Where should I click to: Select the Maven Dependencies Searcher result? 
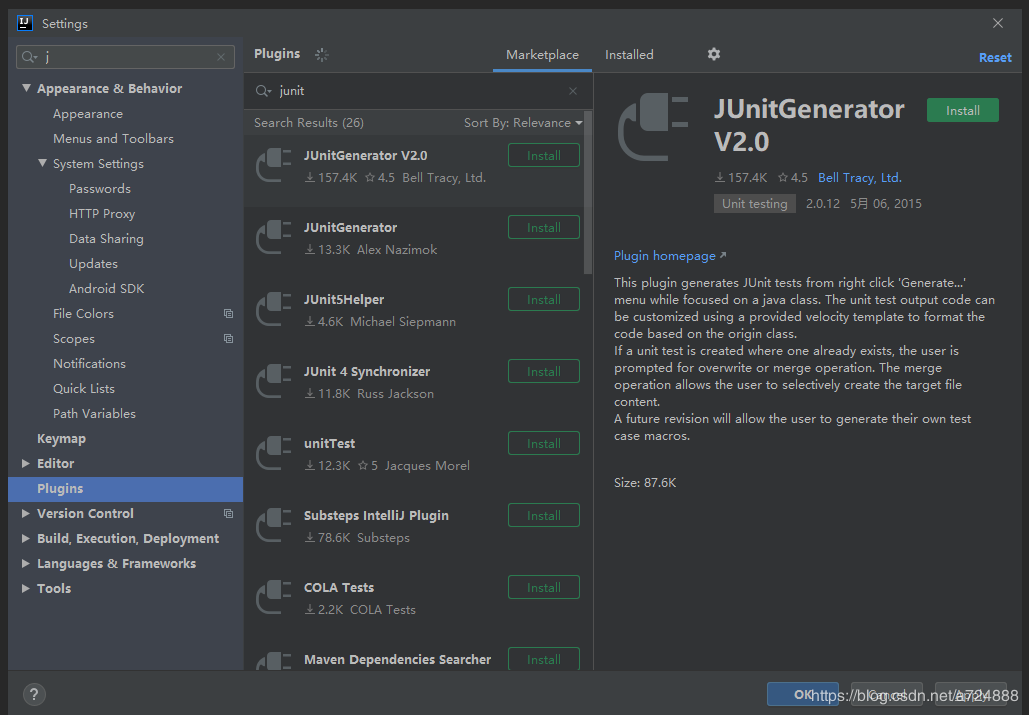pos(397,659)
